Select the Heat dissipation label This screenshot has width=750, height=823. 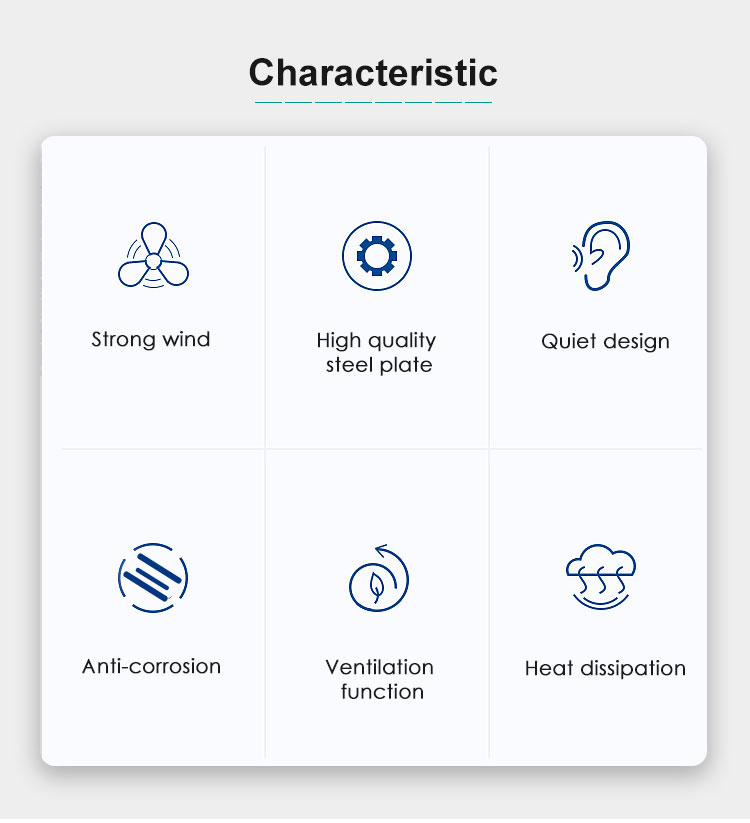[605, 669]
